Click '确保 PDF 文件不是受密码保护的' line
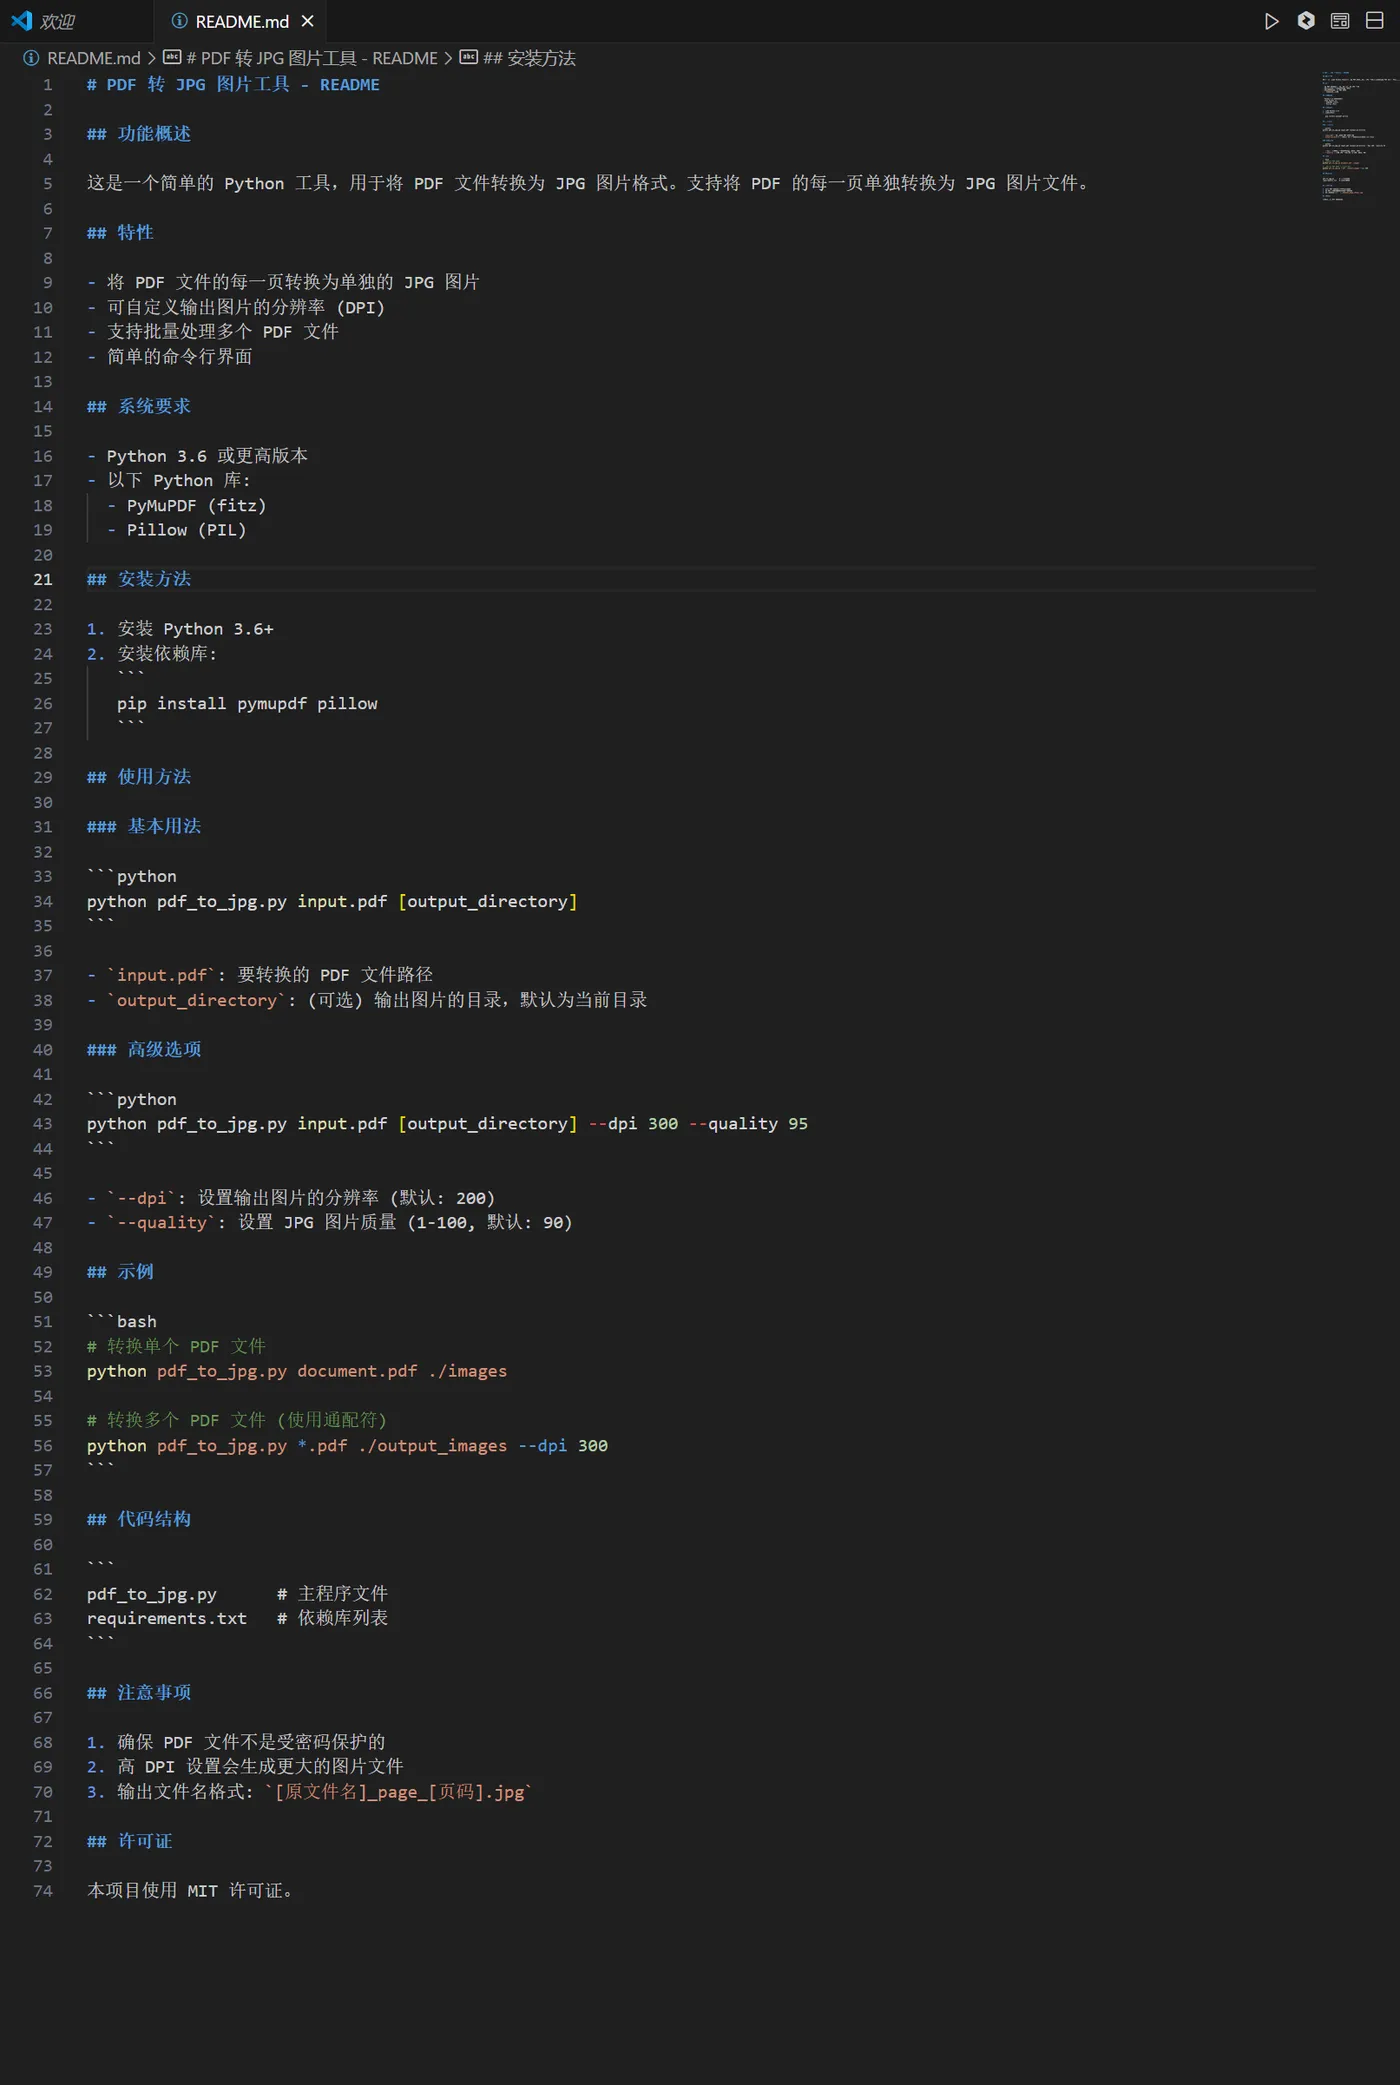Screen dimensions: 1400x2085 [x=236, y=1742]
